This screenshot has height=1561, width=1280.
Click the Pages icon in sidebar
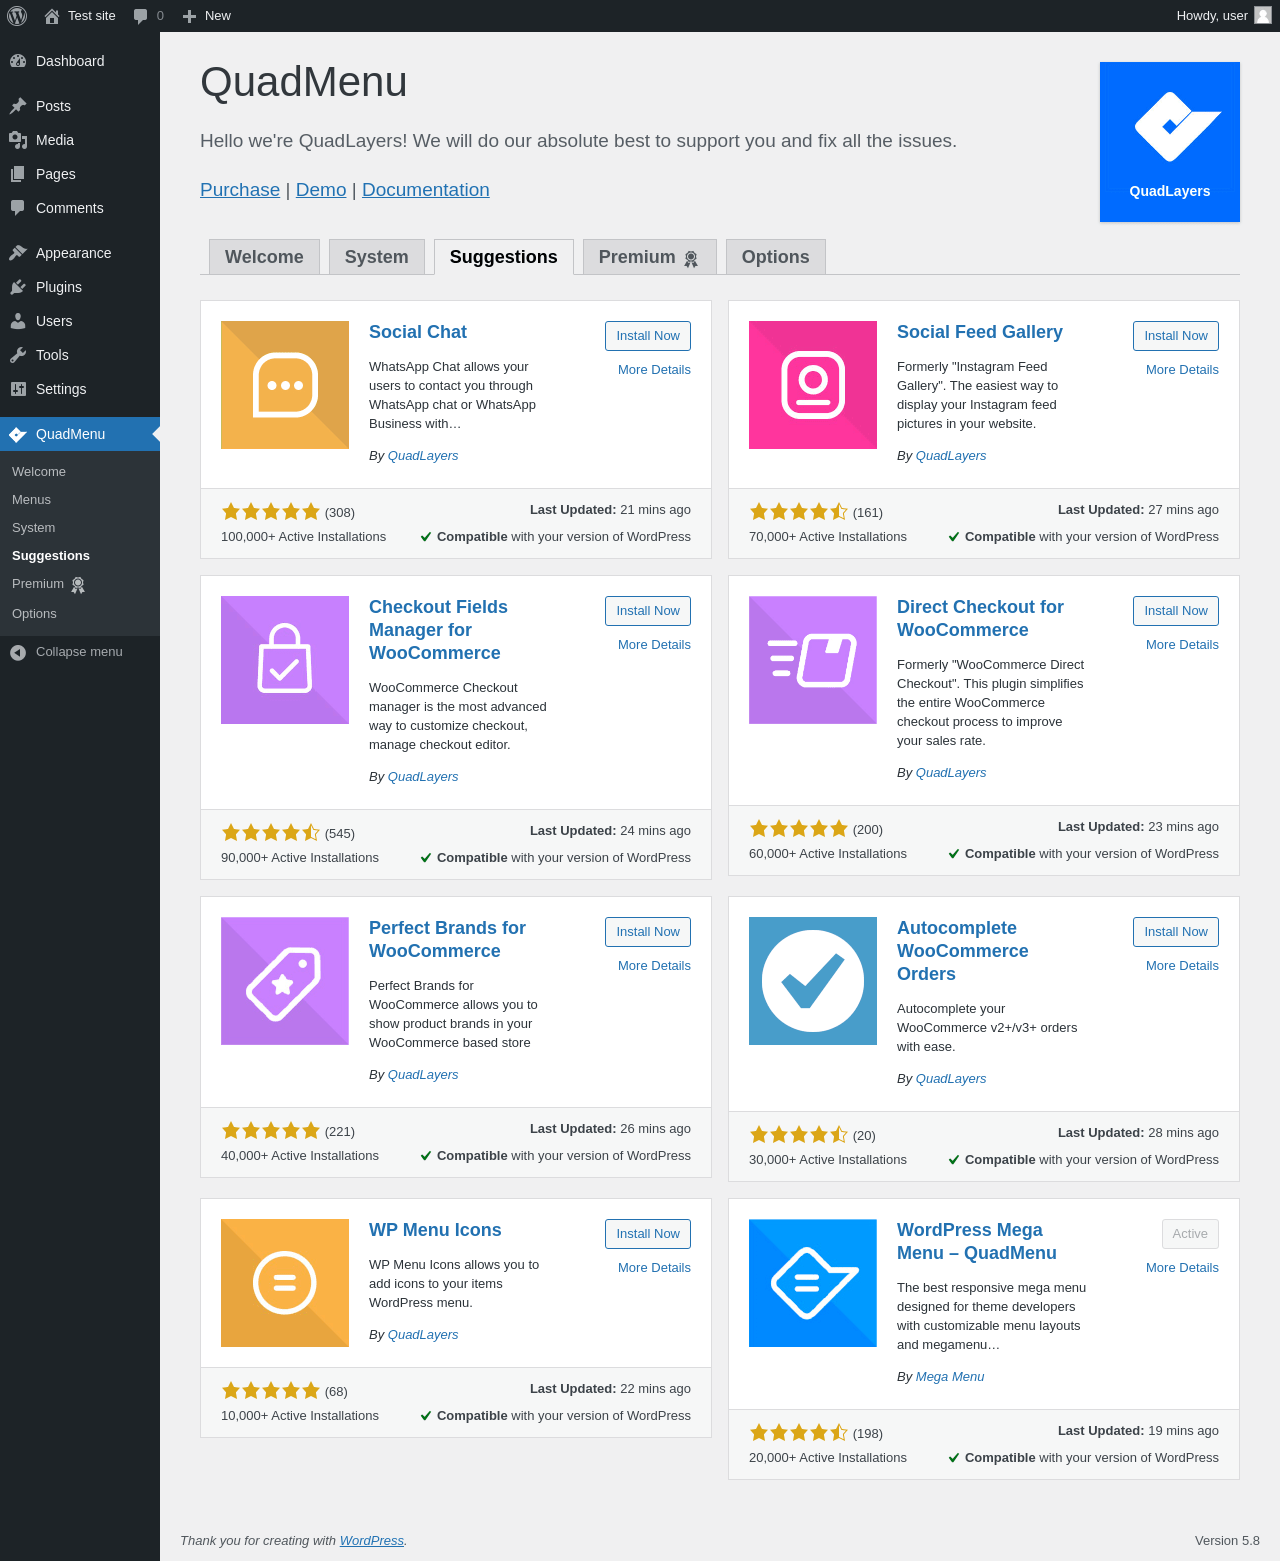18,174
